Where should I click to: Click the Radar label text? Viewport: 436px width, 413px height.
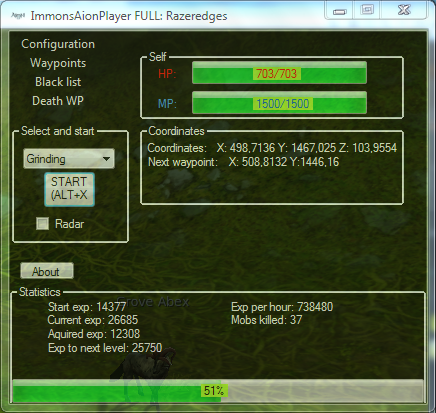[69, 224]
